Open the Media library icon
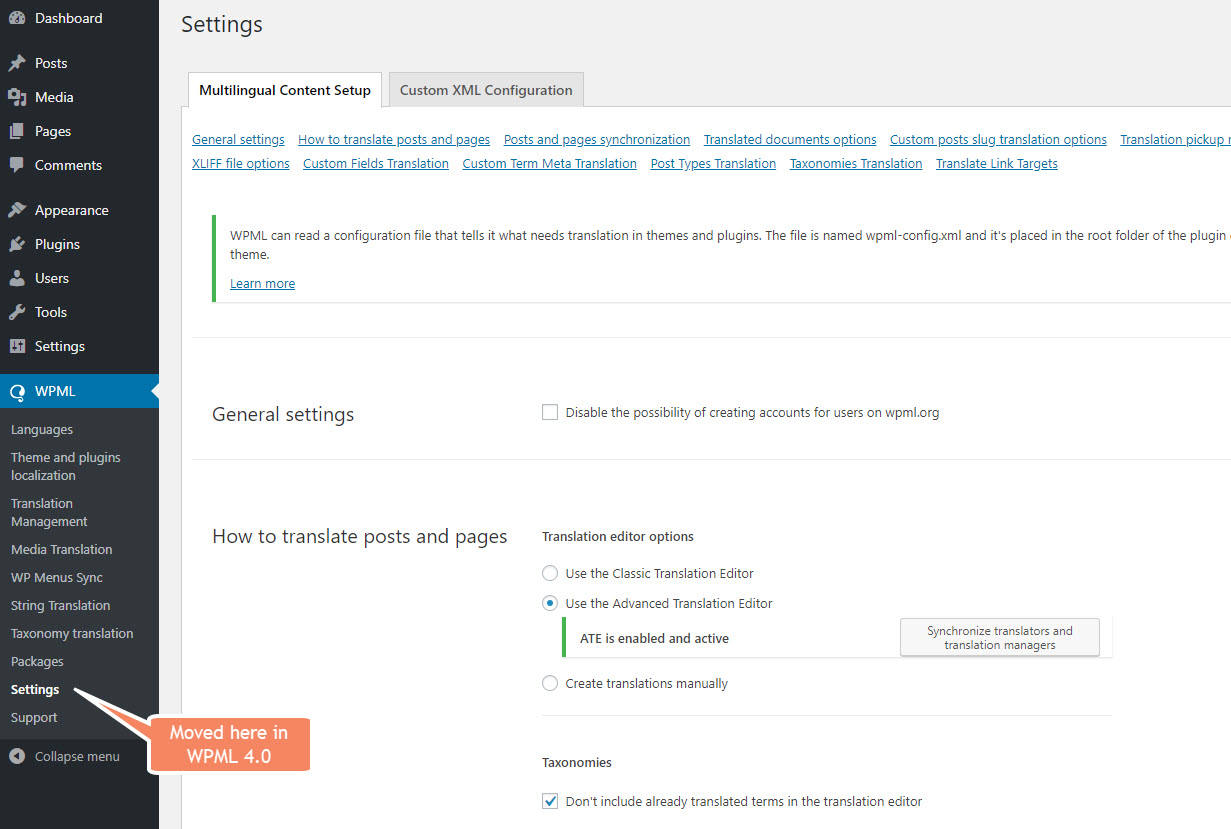The height and width of the screenshot is (829, 1231). (x=17, y=97)
